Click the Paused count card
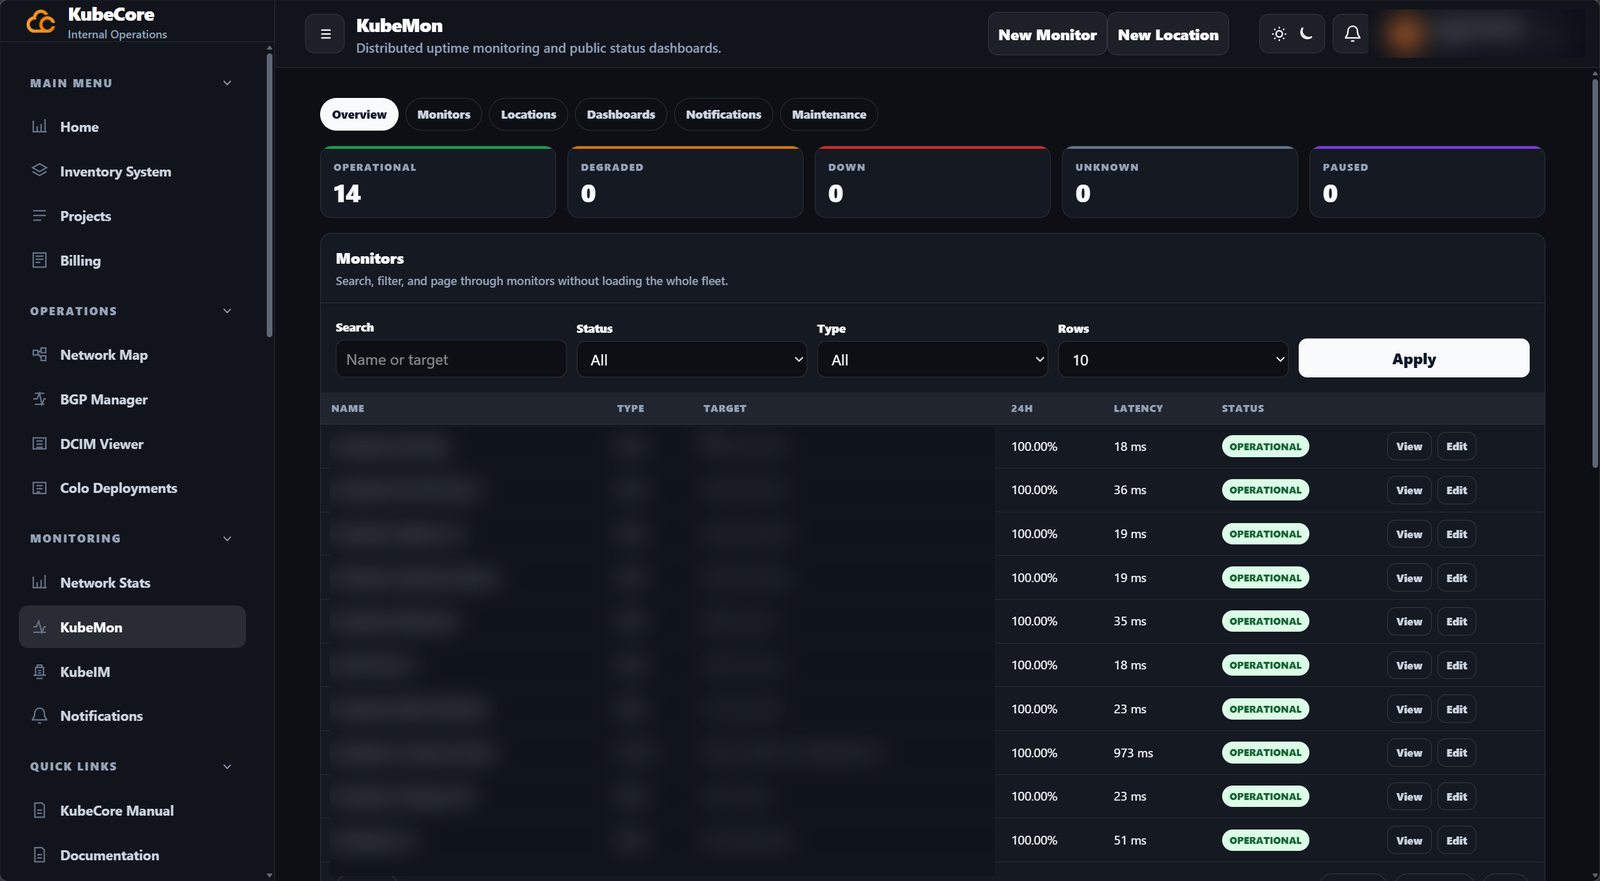This screenshot has width=1600, height=881. (x=1427, y=182)
